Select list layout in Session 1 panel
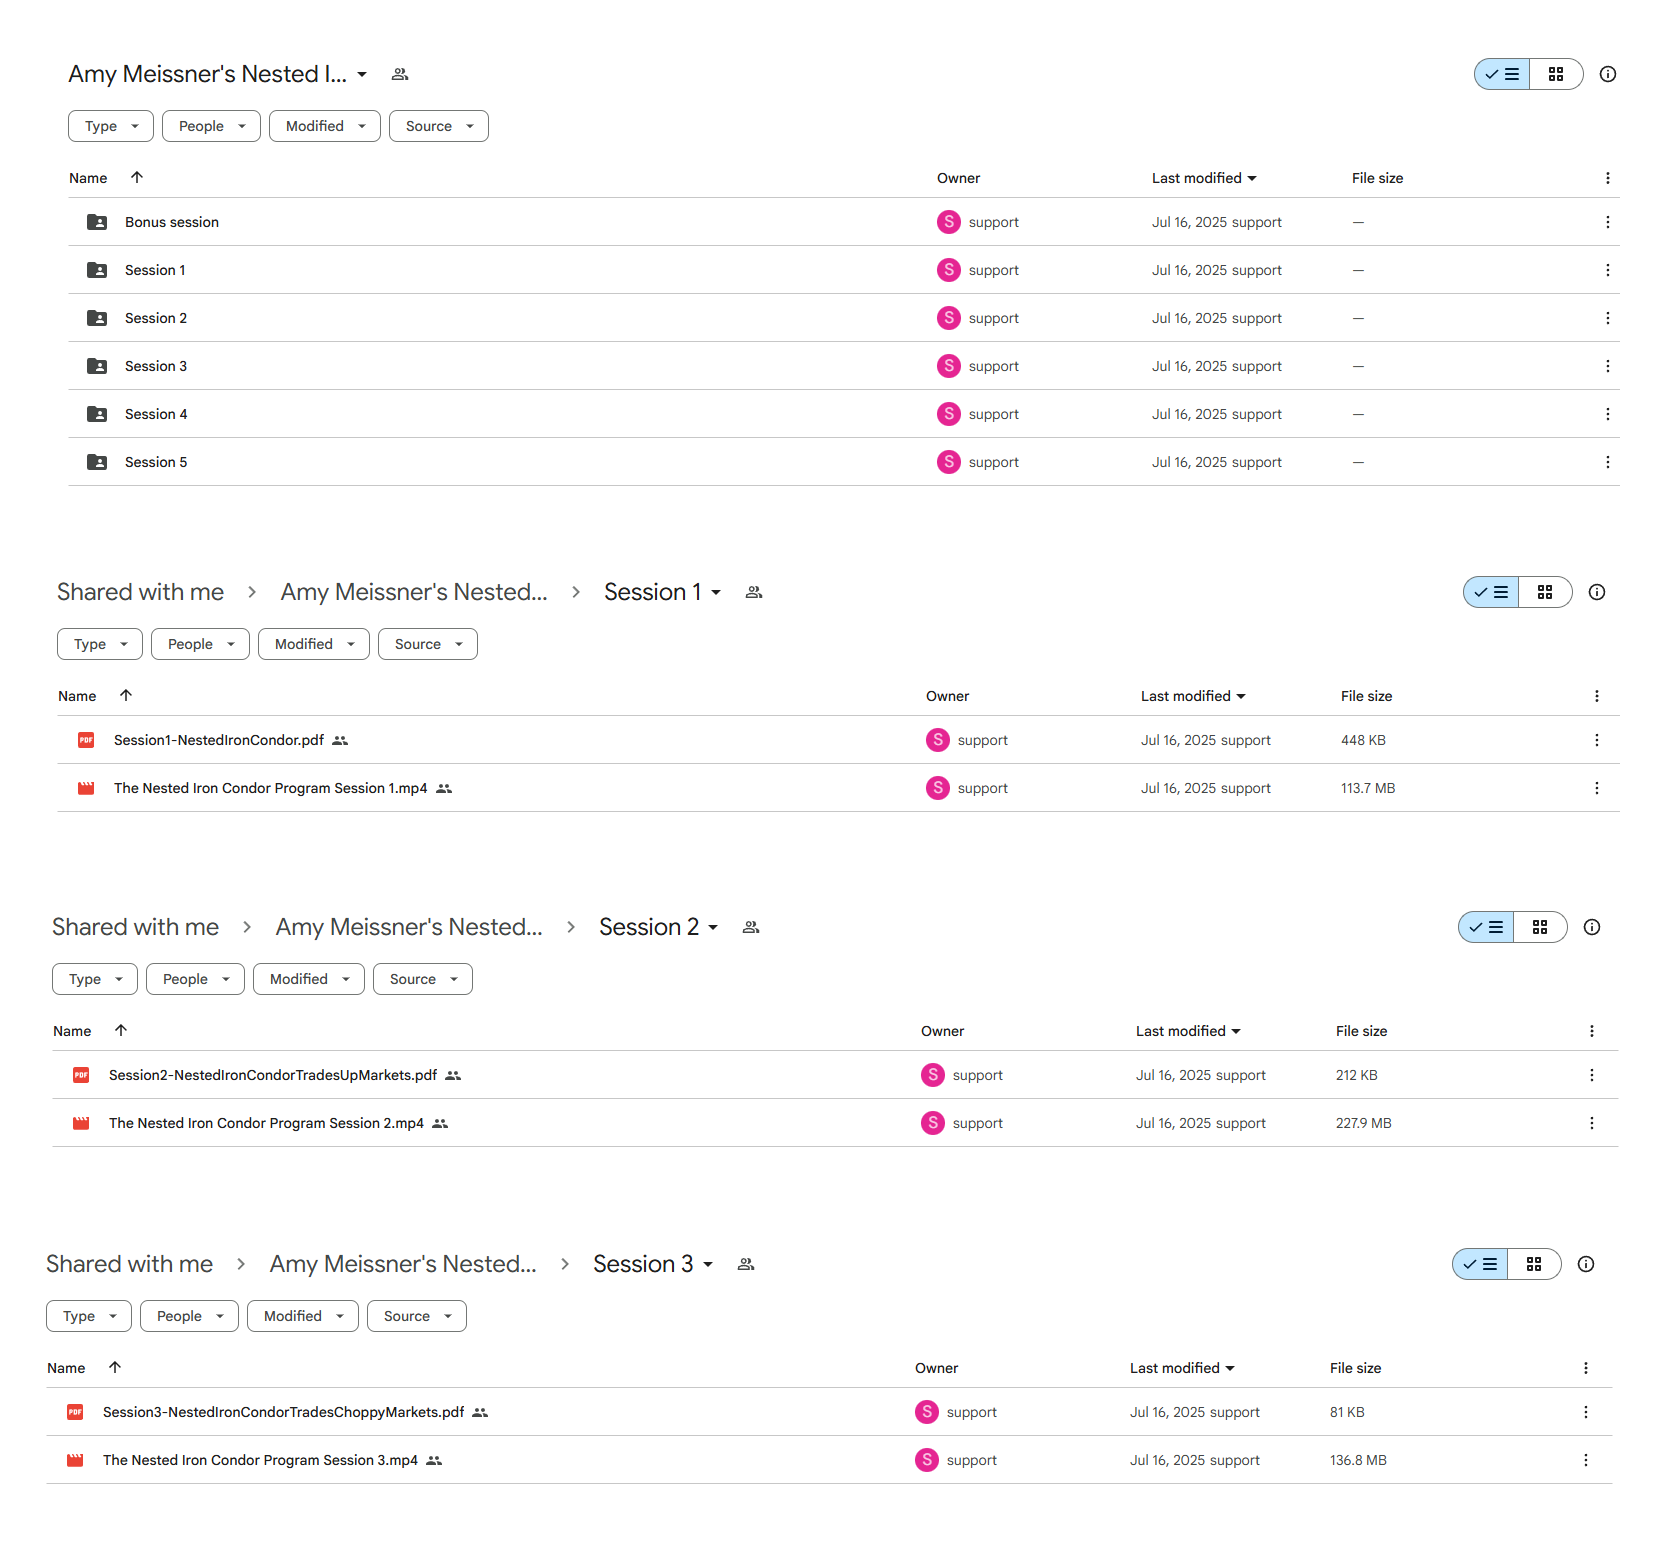1664x1544 pixels. pos(1491,592)
